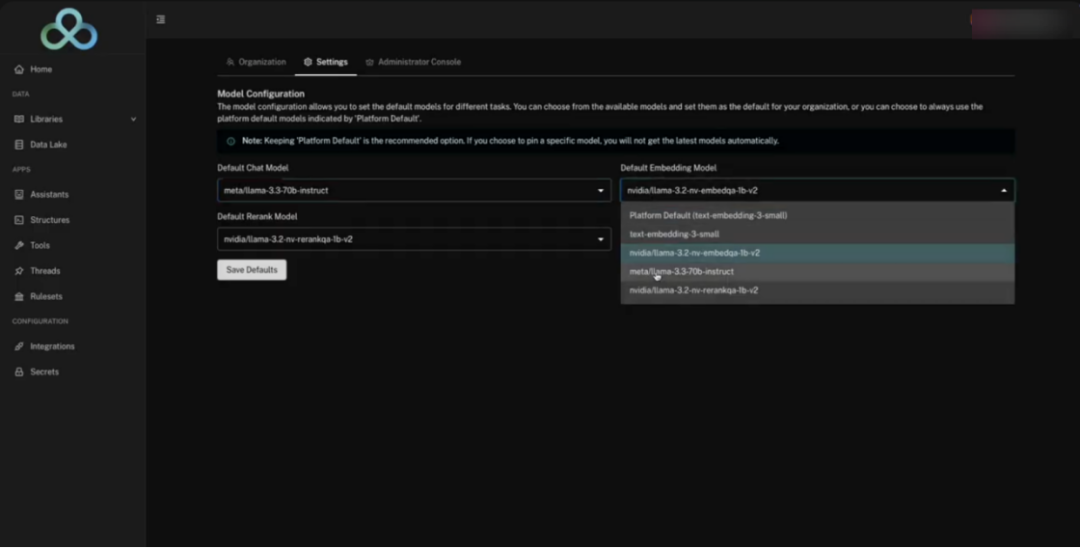Switch to the Settings tab
Viewport: 1080px width, 548px height.
coord(326,62)
